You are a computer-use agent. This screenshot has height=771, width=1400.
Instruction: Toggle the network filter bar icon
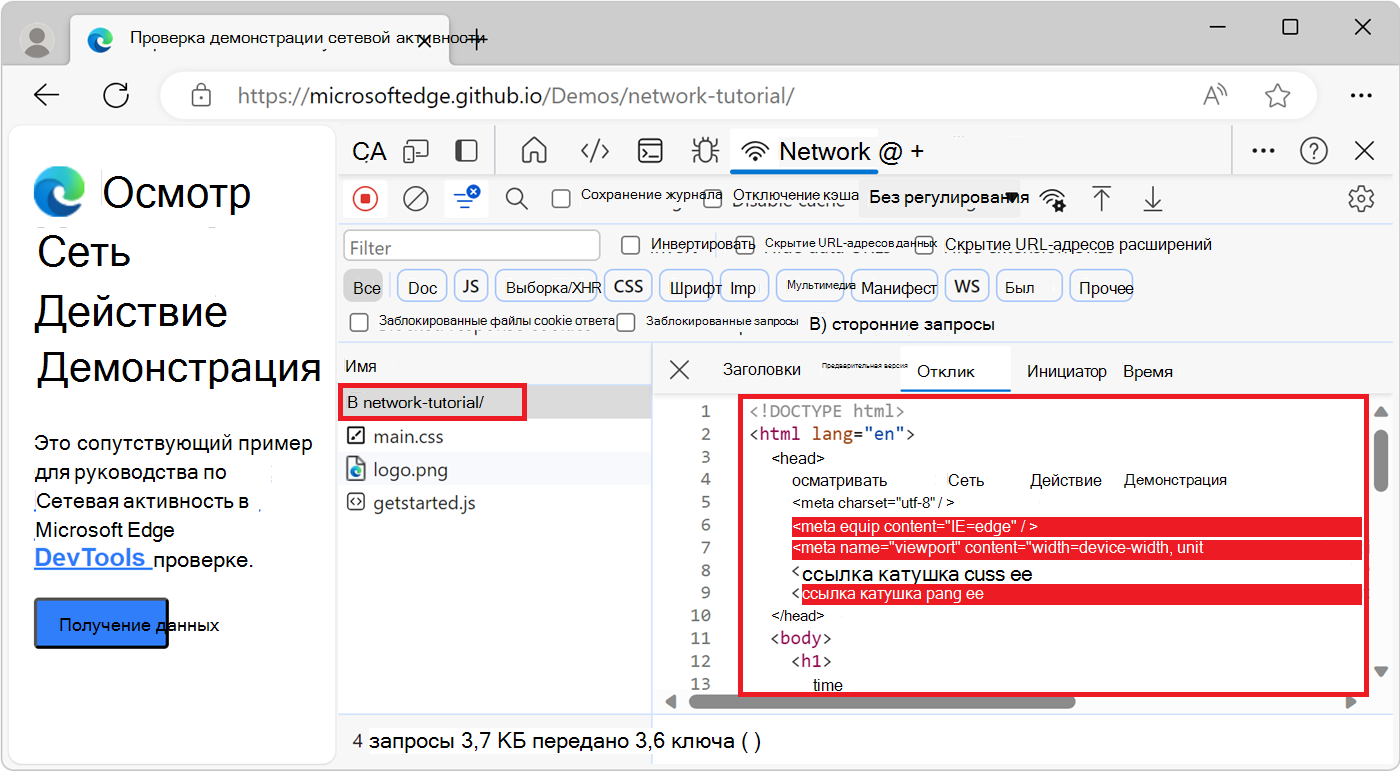point(466,199)
